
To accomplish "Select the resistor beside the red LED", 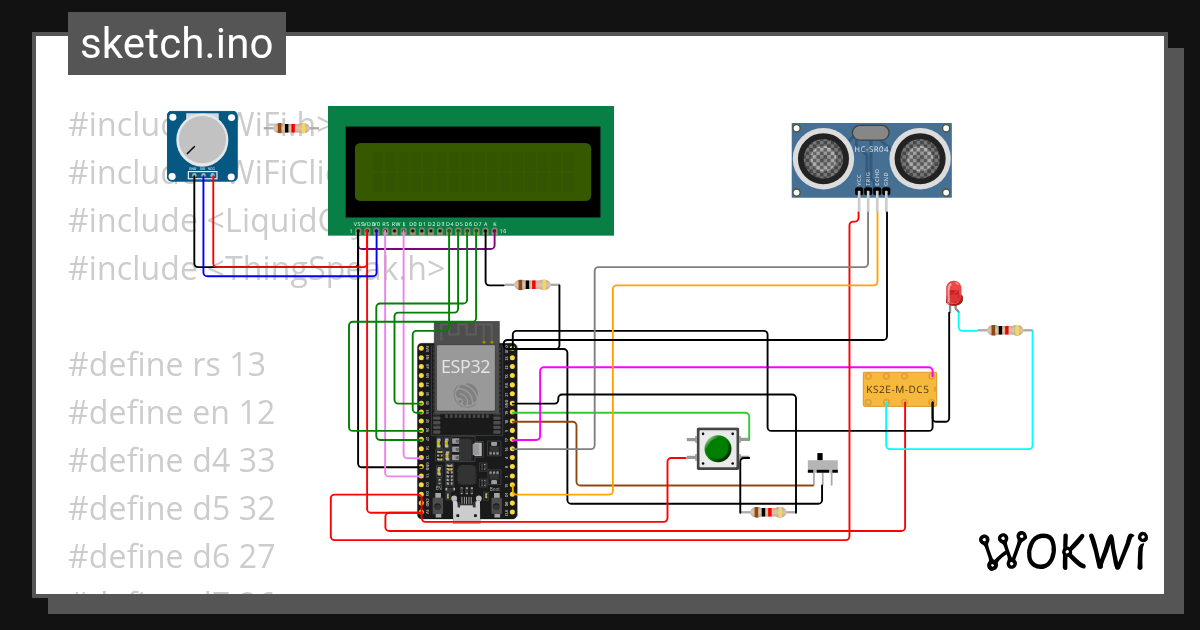I will tap(1004, 329).
